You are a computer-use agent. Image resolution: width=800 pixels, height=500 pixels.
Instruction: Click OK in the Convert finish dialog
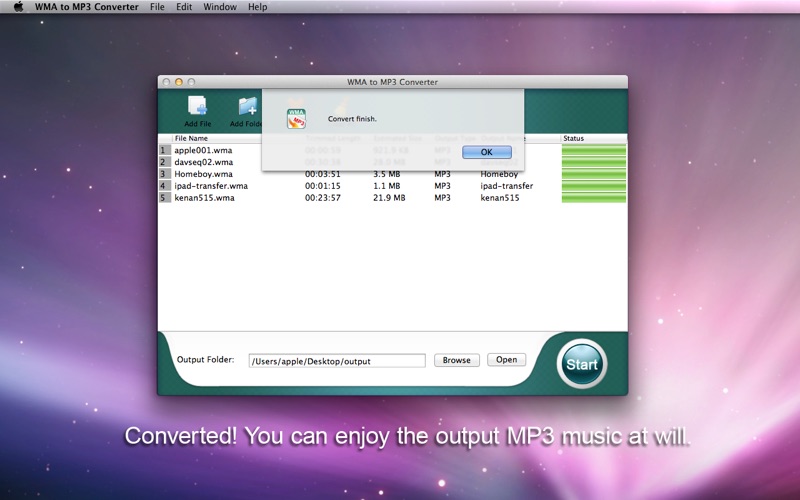[487, 152]
